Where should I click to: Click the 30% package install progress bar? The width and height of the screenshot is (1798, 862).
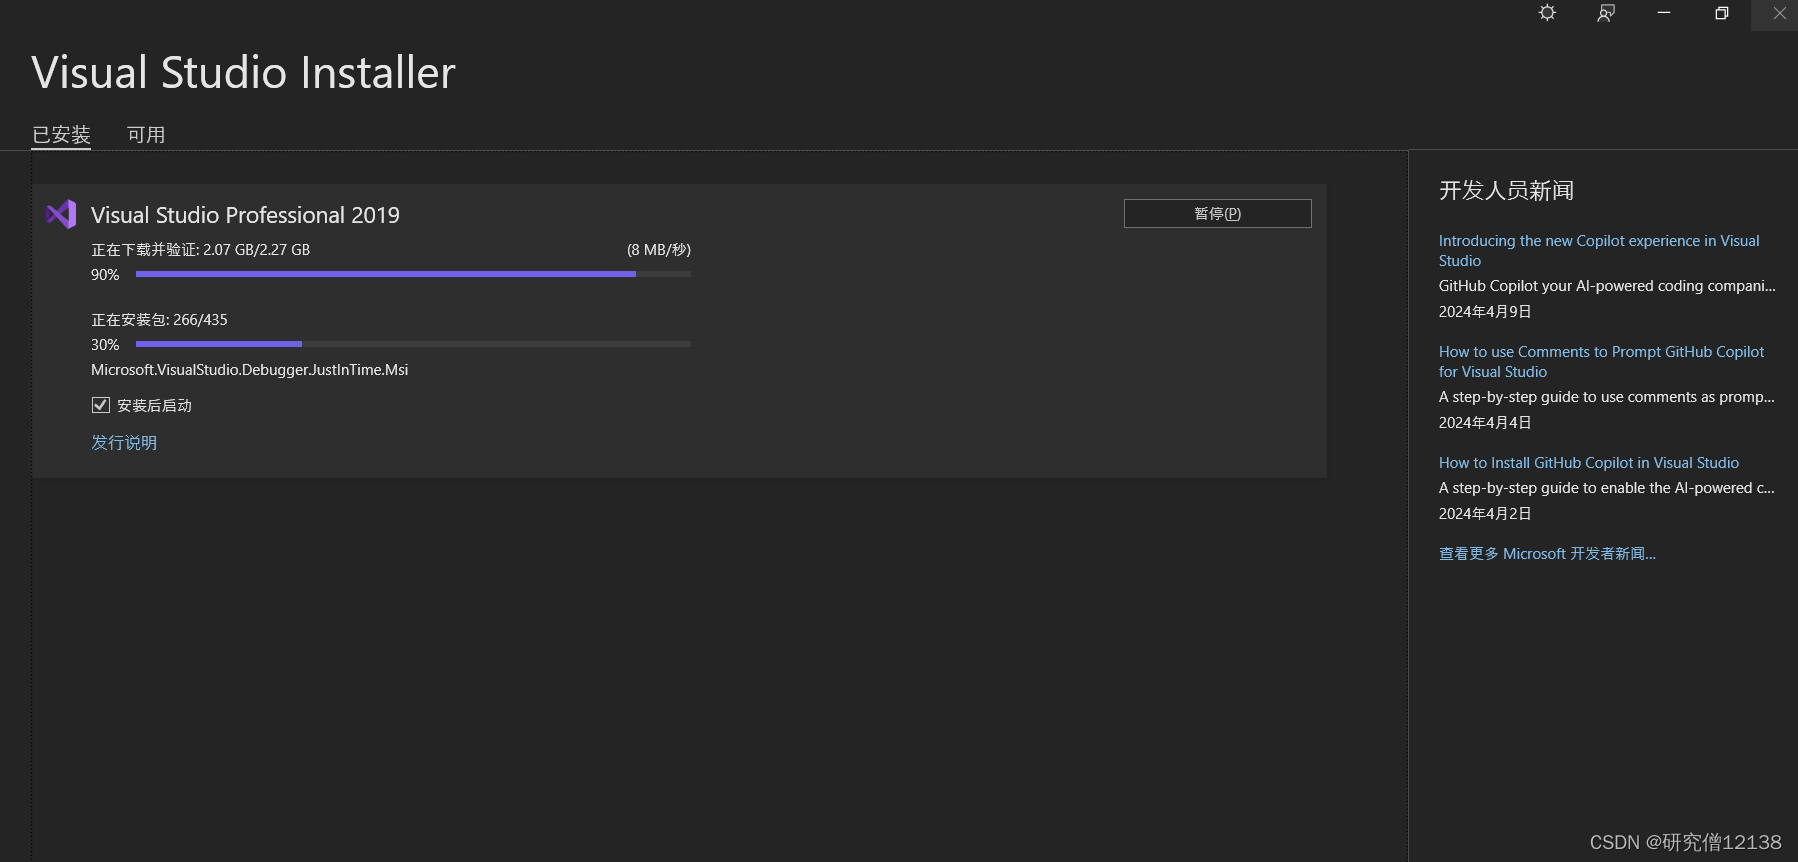[x=413, y=344]
